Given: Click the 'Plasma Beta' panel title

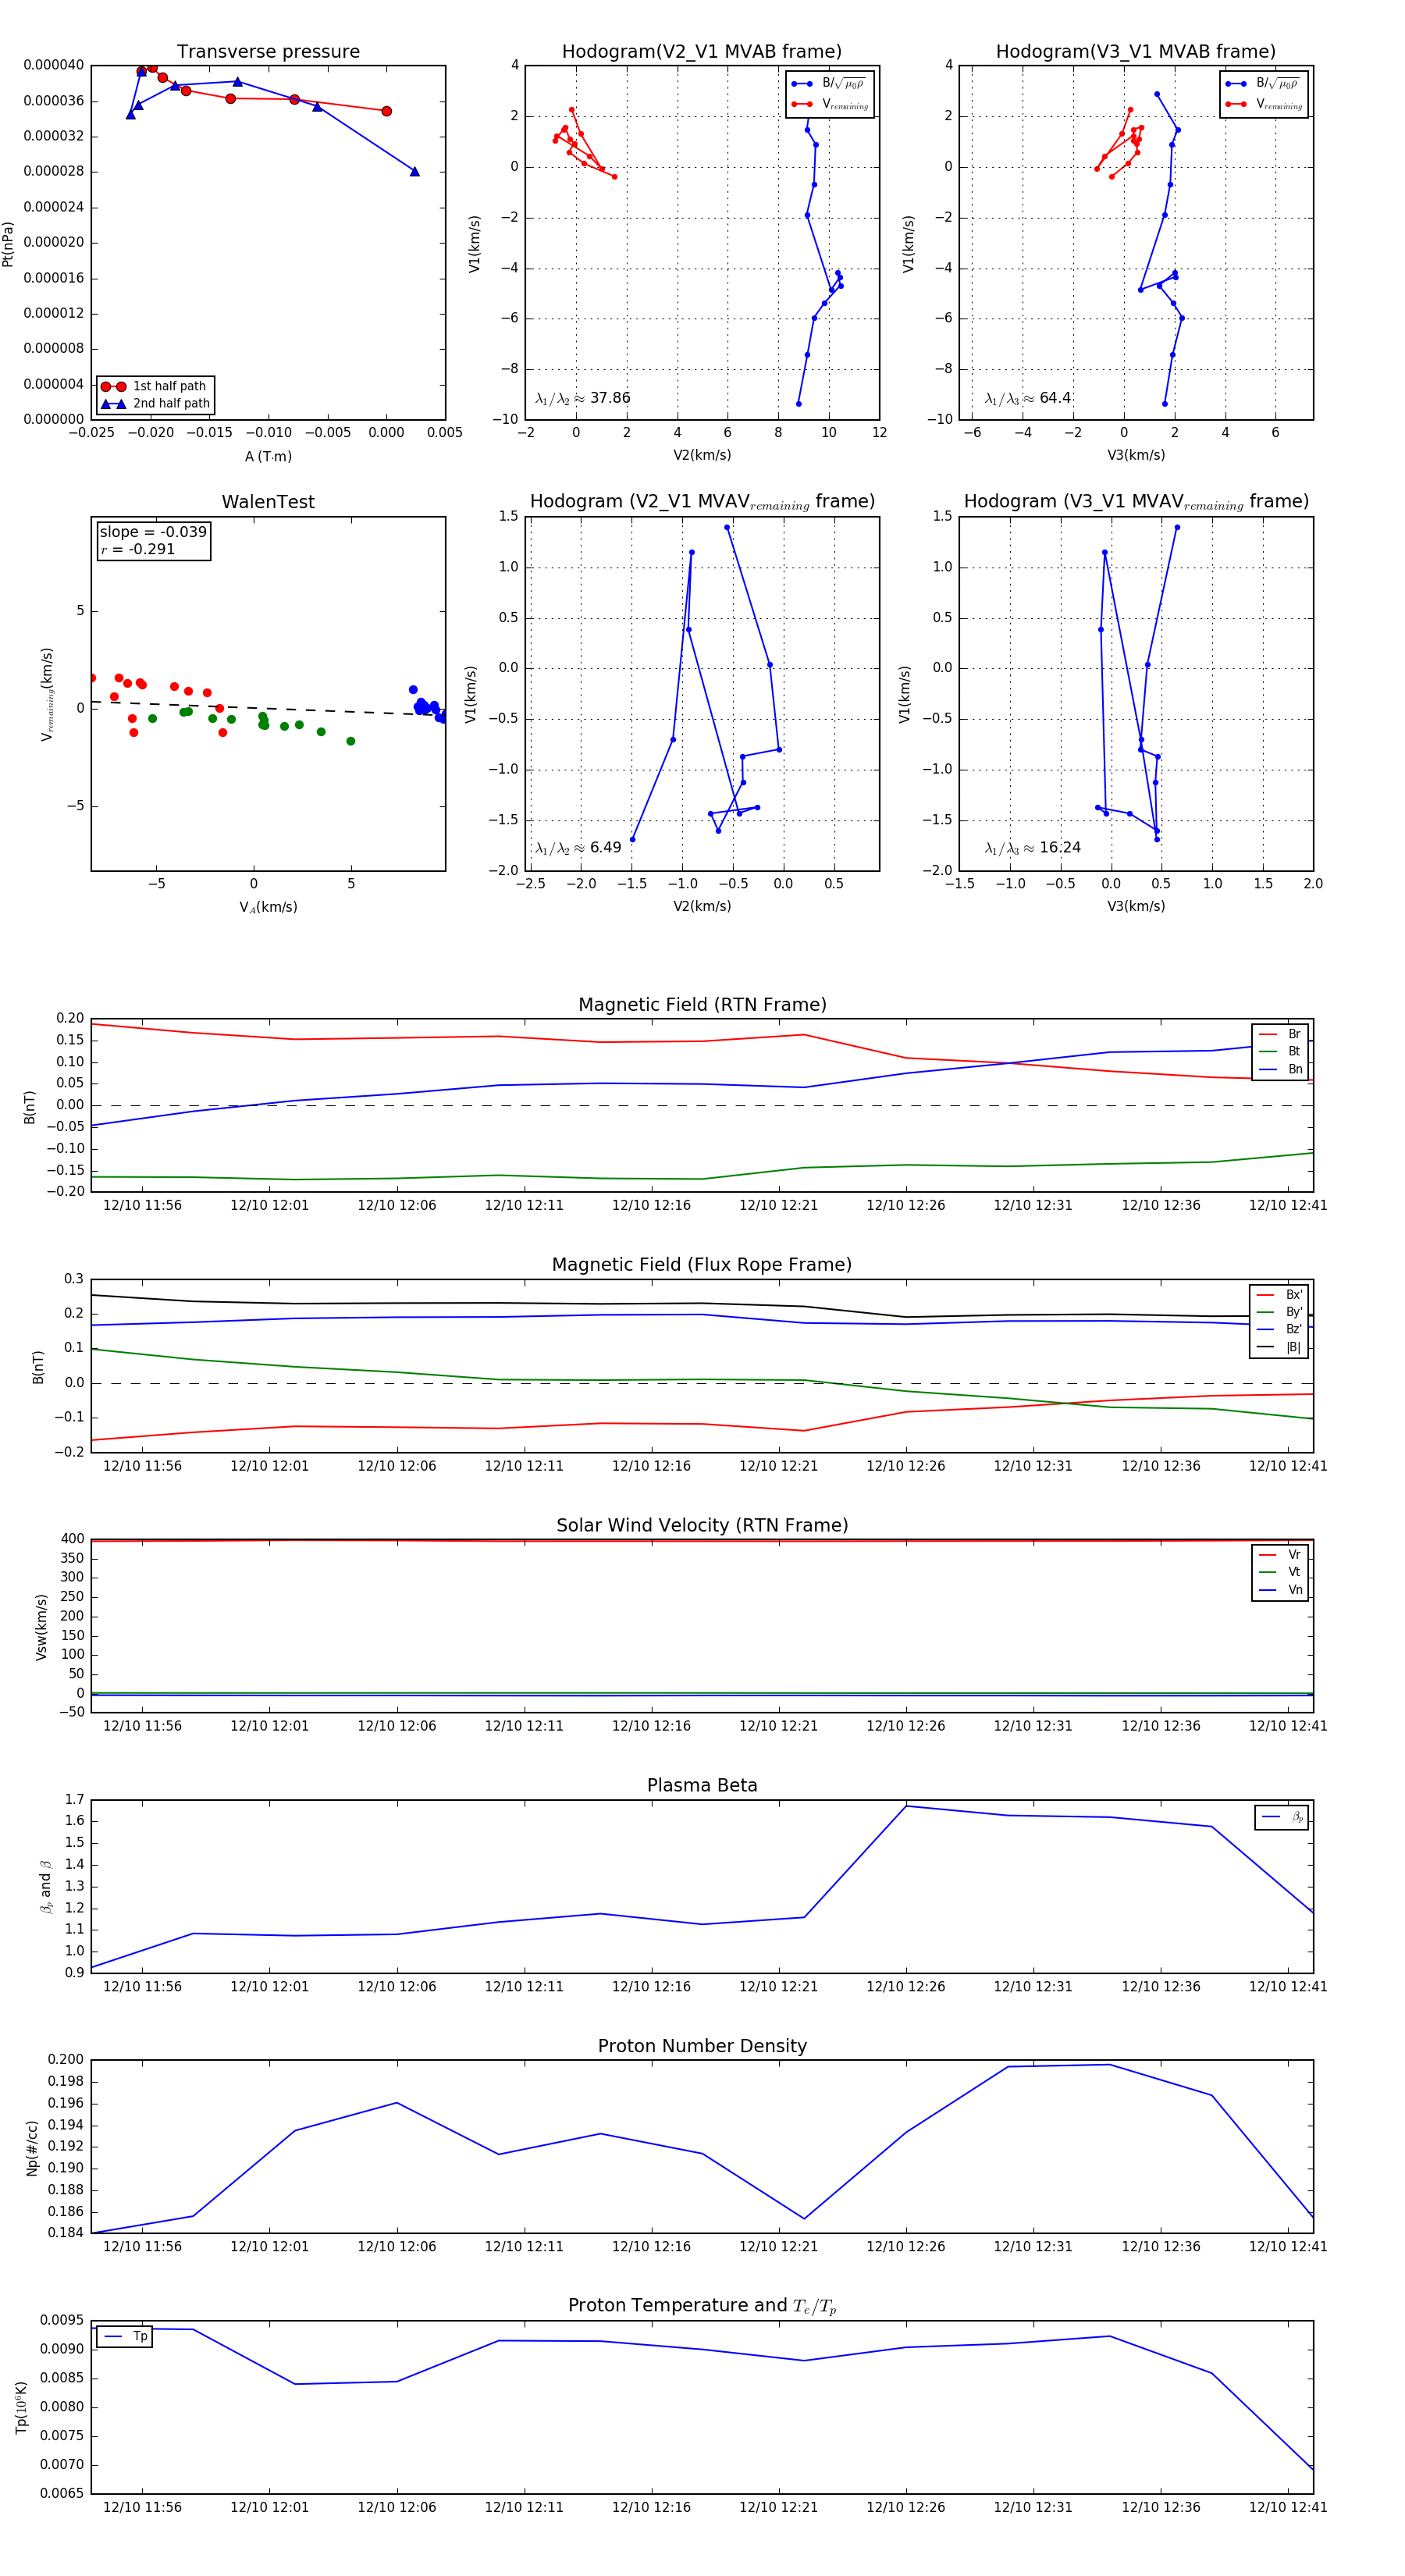Looking at the screenshot, I should click(702, 1786).
